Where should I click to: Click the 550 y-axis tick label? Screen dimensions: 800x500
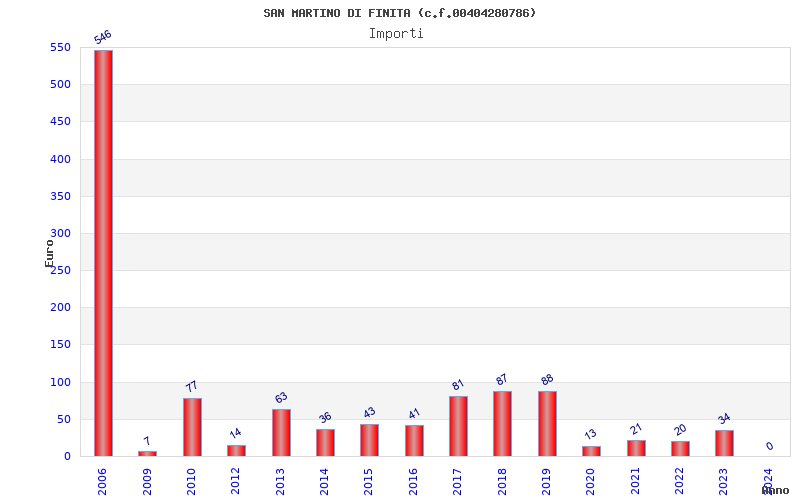pyautogui.click(x=60, y=47)
